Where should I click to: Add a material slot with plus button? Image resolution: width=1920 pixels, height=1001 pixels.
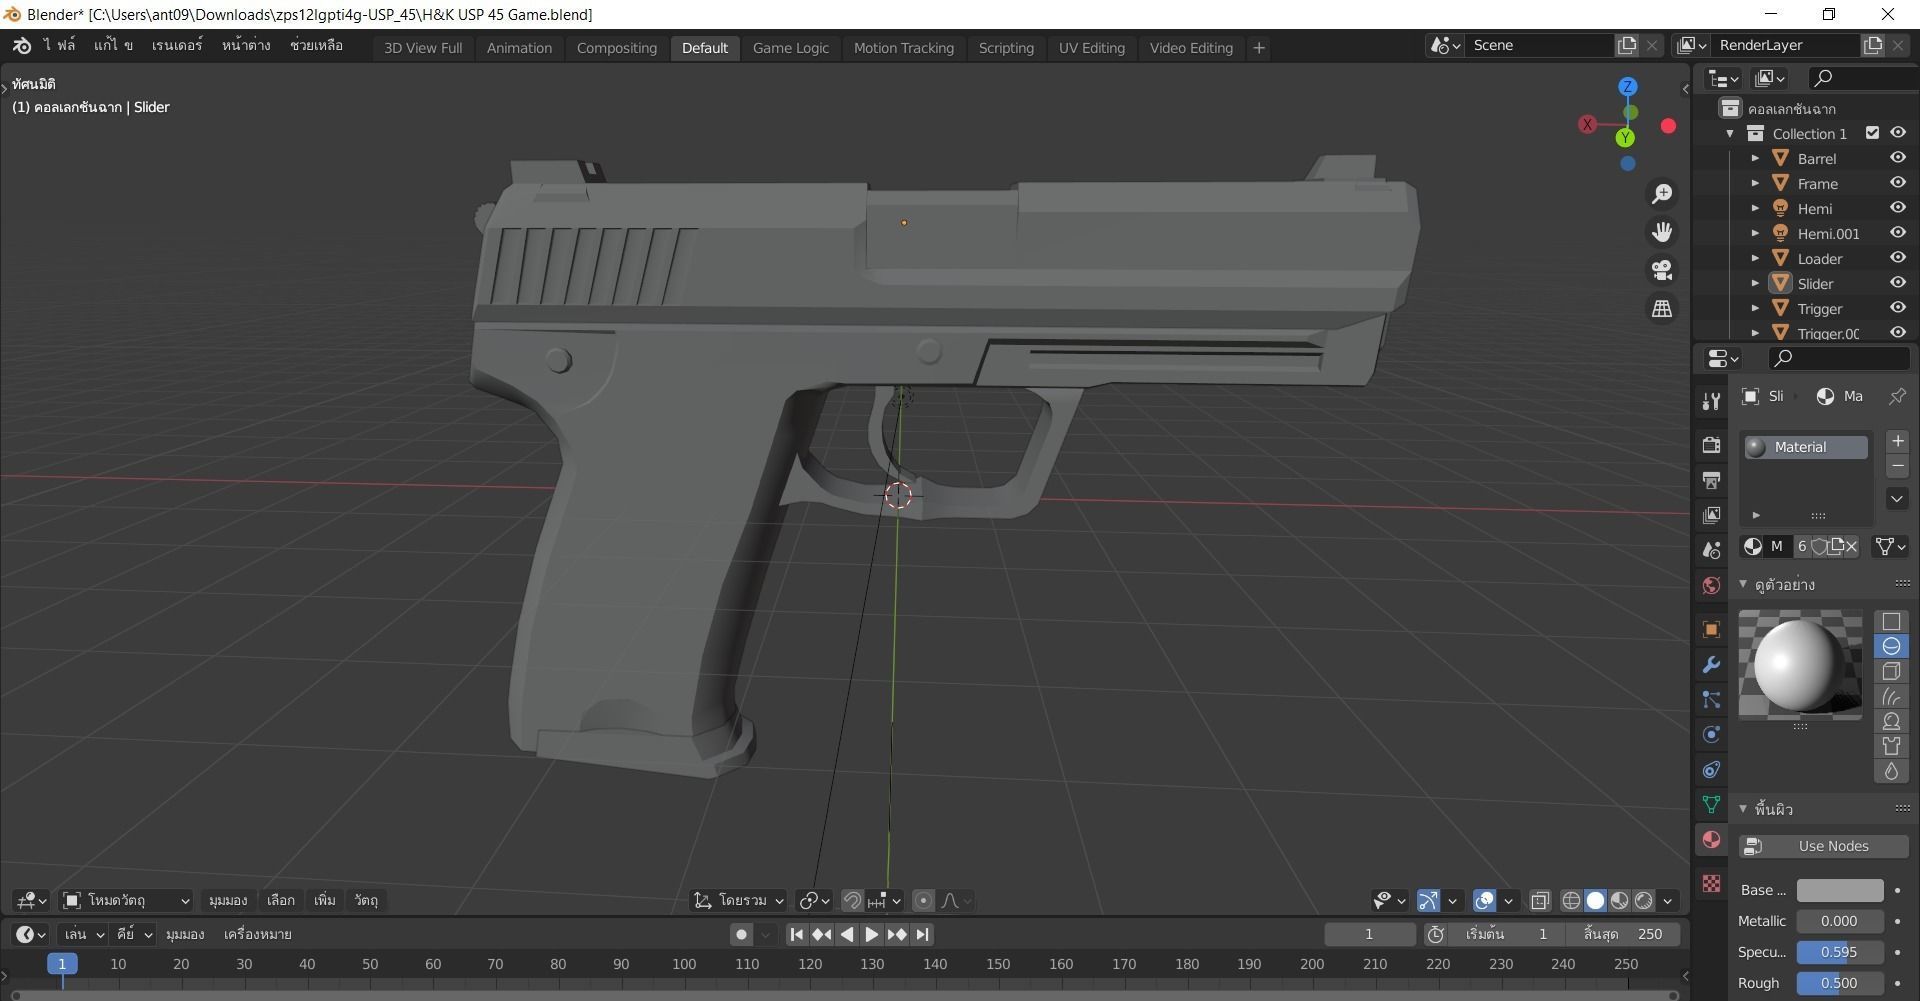pyautogui.click(x=1896, y=441)
